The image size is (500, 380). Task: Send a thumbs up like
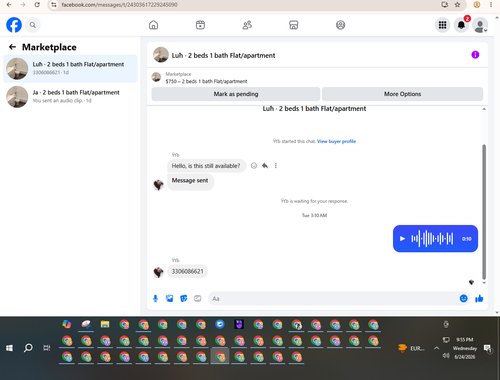479,298
